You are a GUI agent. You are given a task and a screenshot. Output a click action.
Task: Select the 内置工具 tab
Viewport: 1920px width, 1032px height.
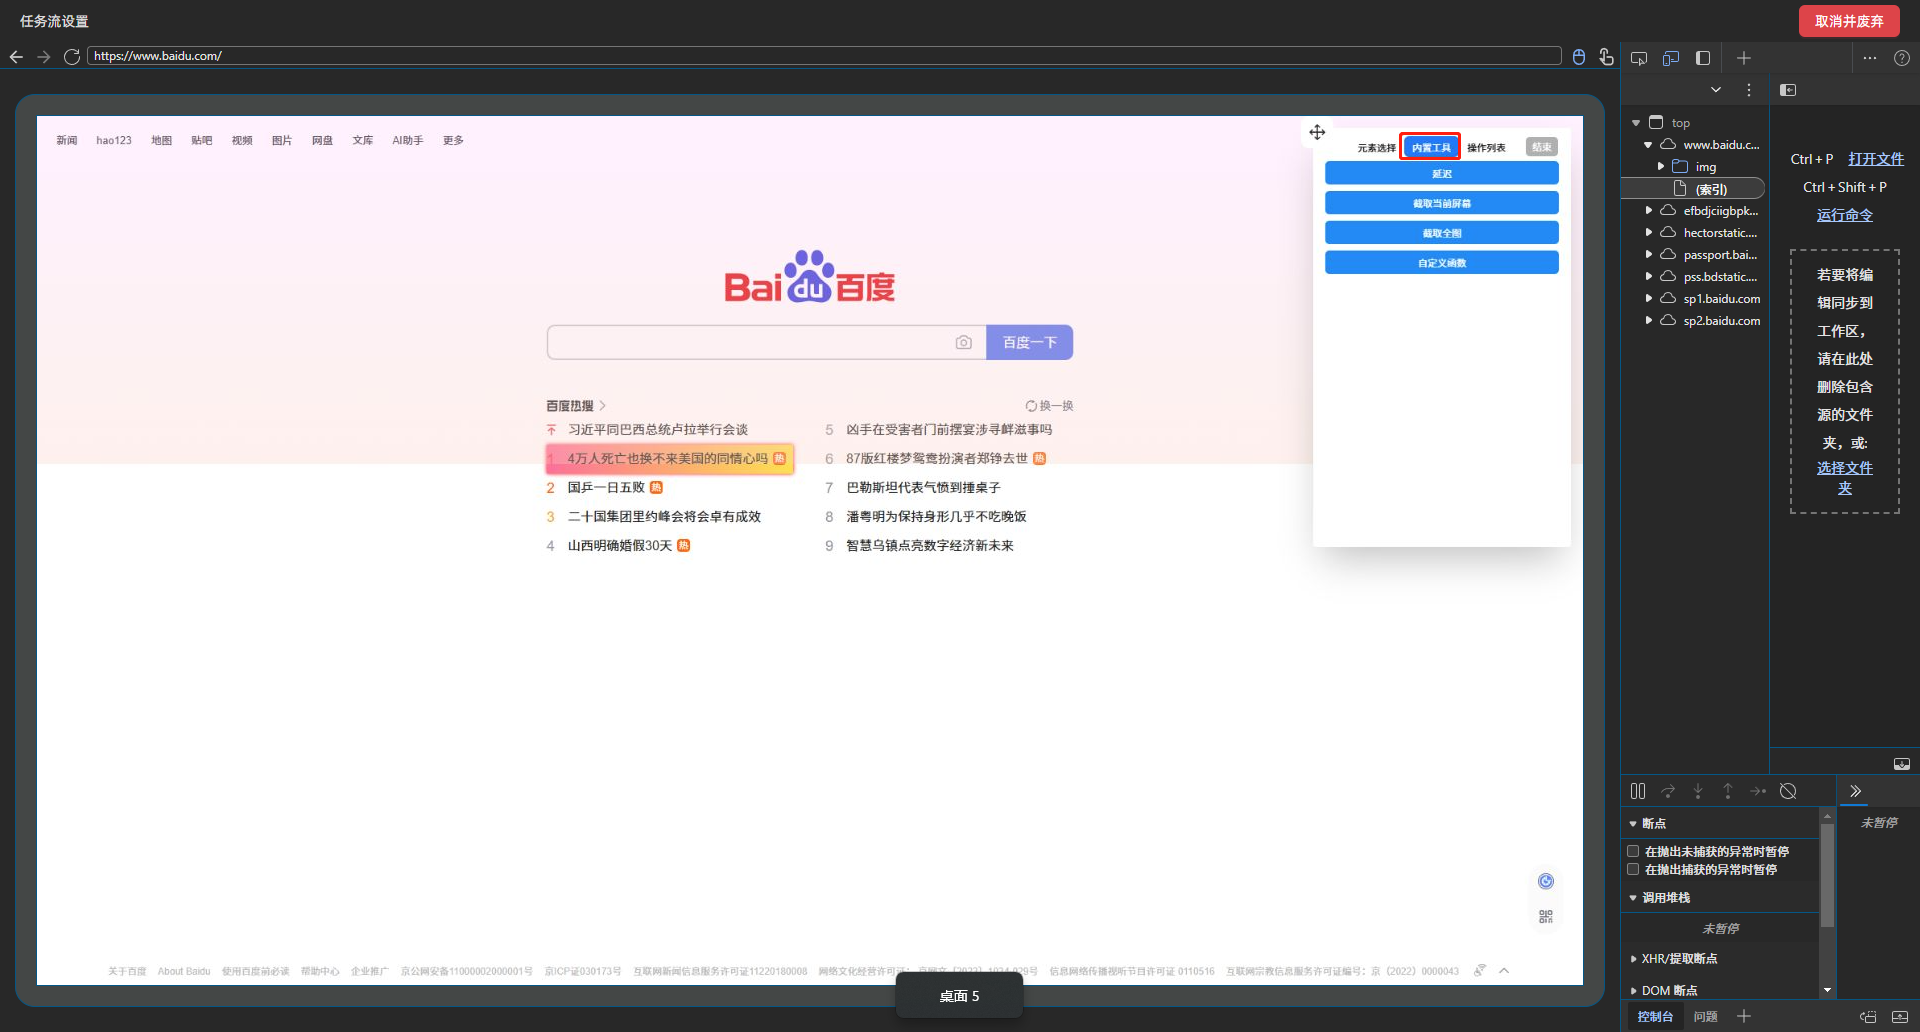[1430, 147]
